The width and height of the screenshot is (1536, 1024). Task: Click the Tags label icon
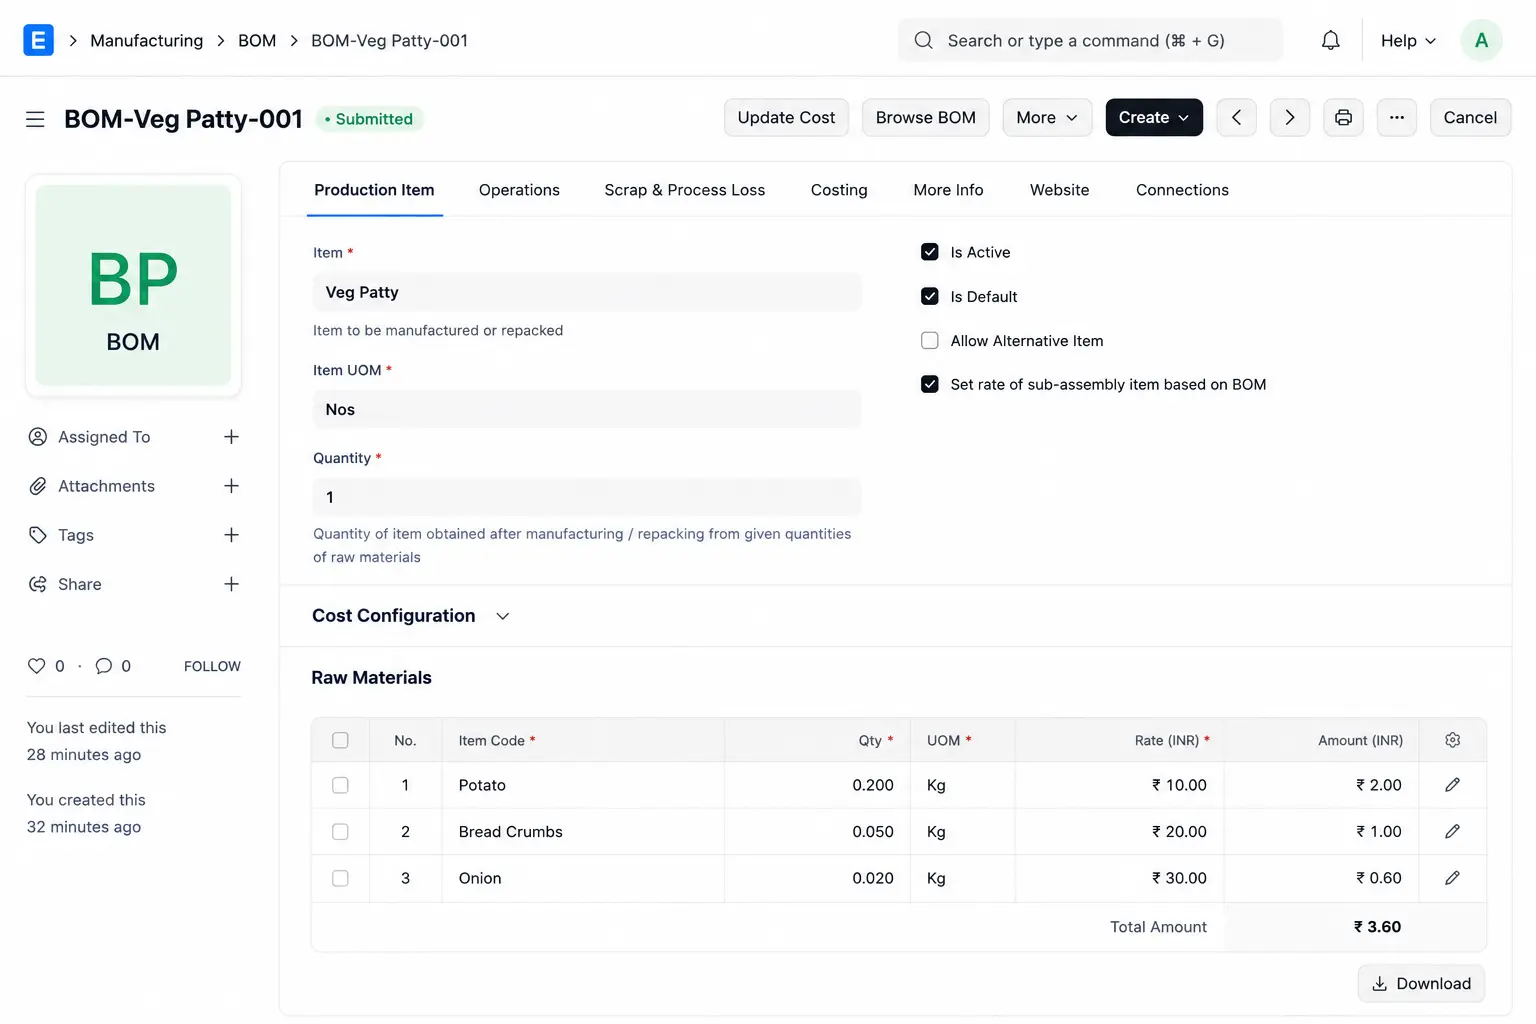(38, 535)
